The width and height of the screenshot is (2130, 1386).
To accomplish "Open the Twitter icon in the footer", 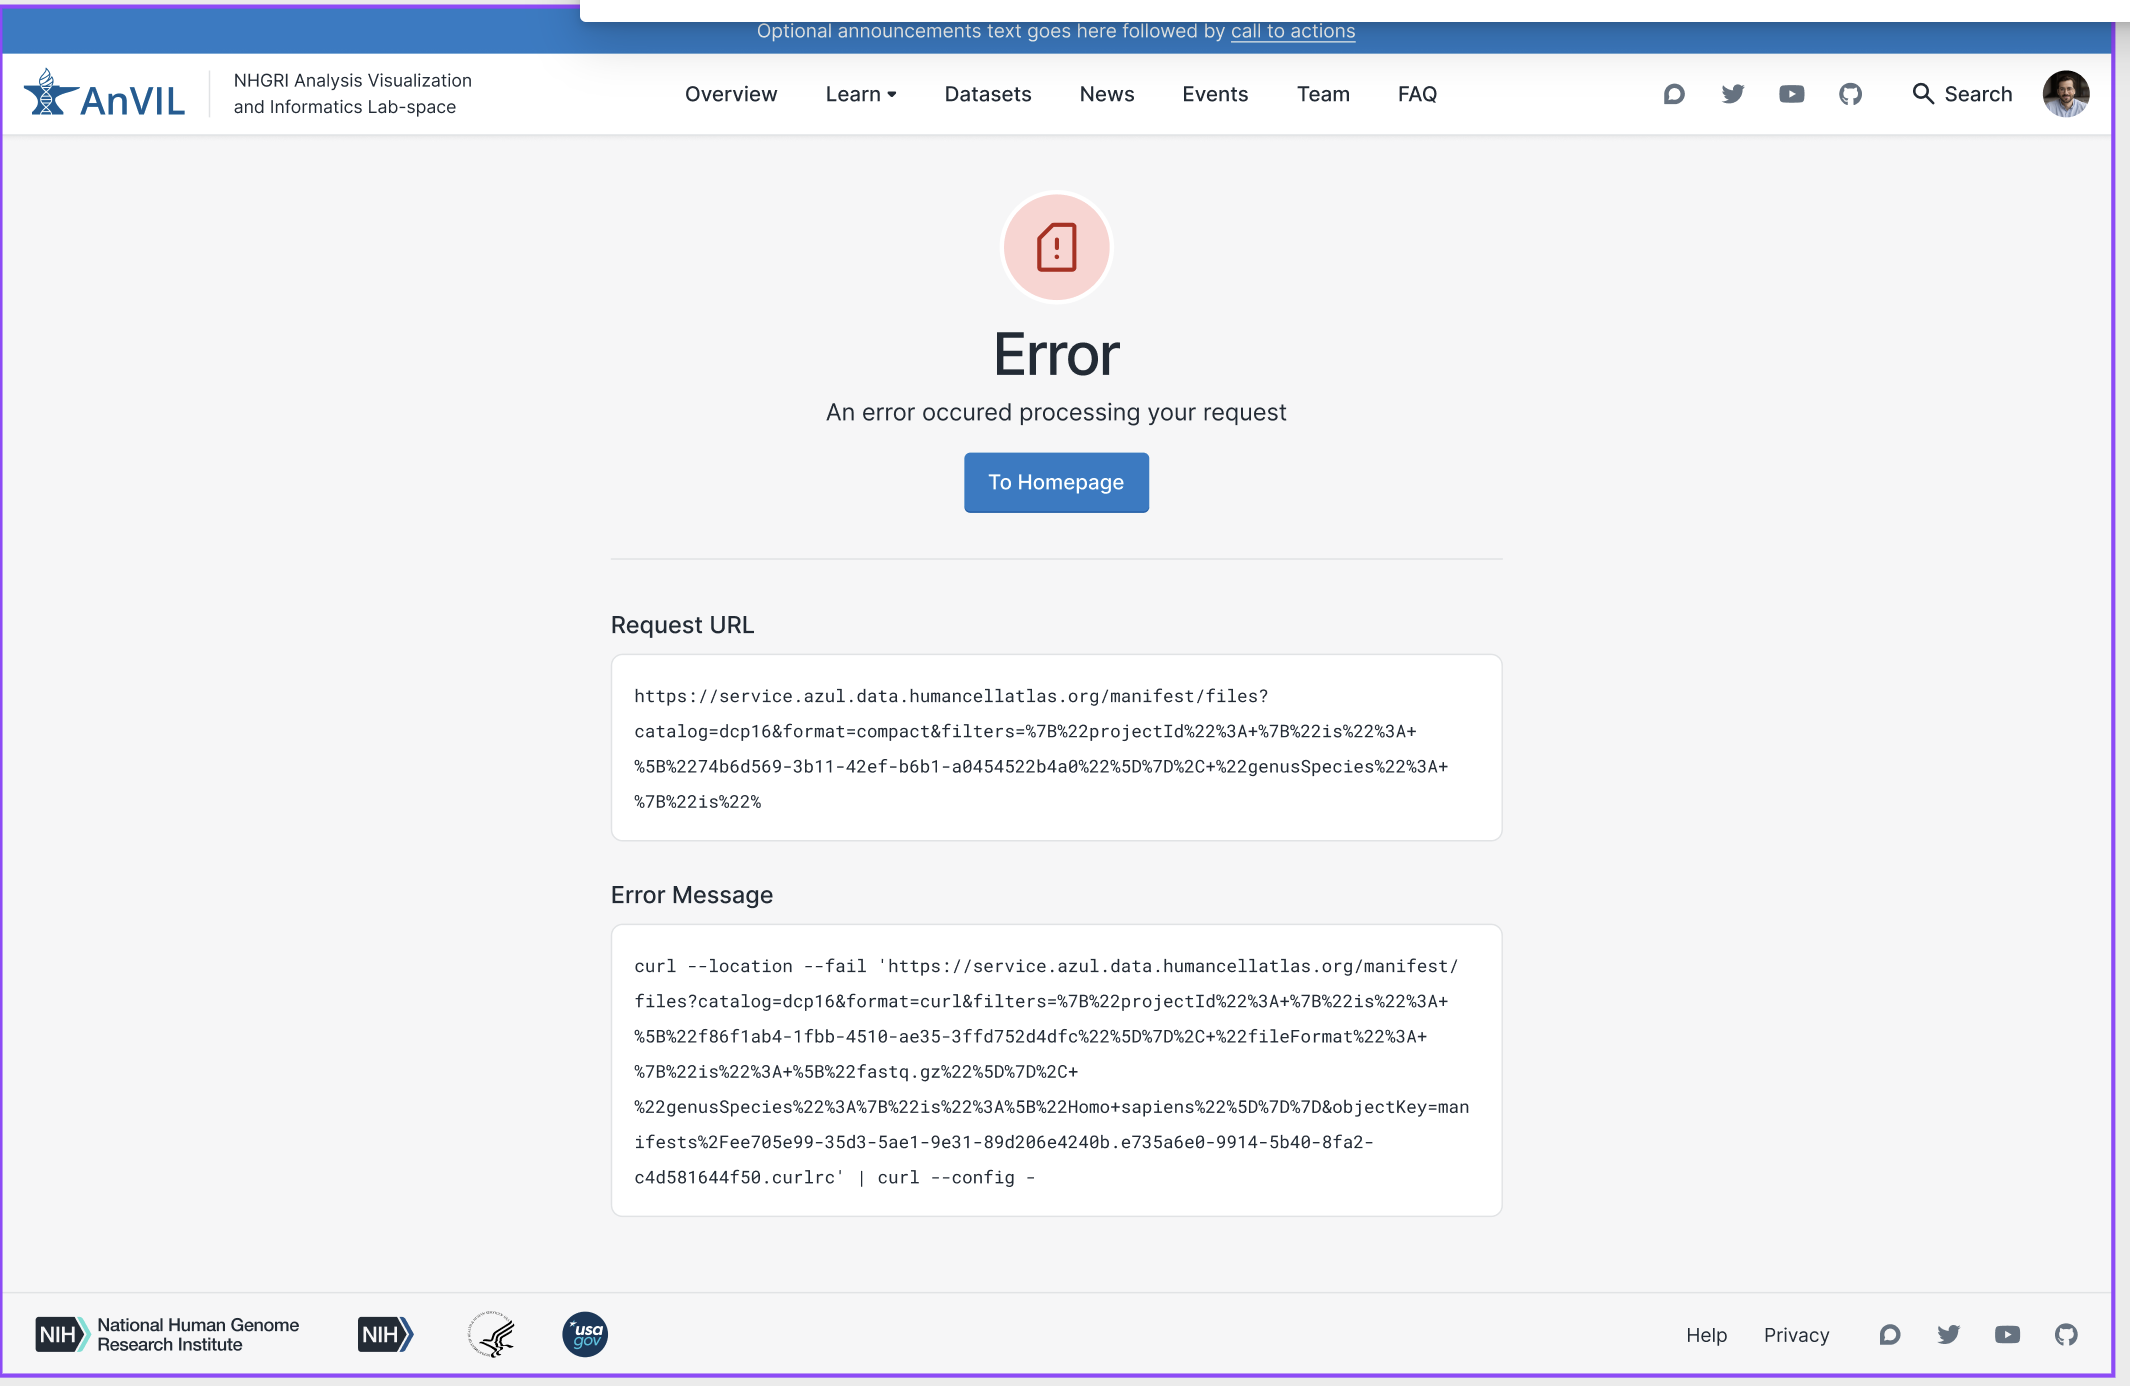I will [1948, 1334].
